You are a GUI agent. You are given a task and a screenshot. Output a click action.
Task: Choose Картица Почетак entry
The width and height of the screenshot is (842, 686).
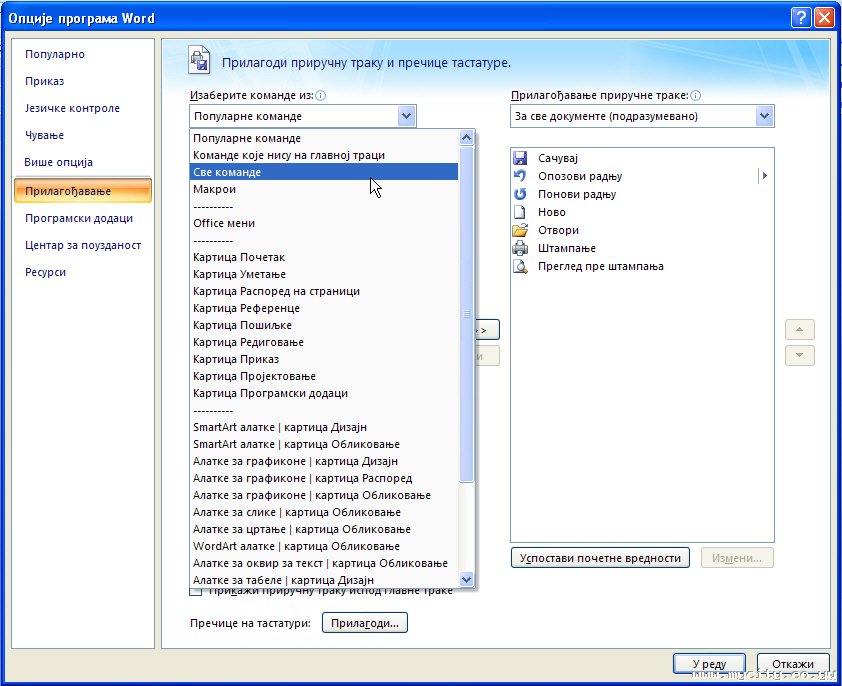[x=324, y=257]
